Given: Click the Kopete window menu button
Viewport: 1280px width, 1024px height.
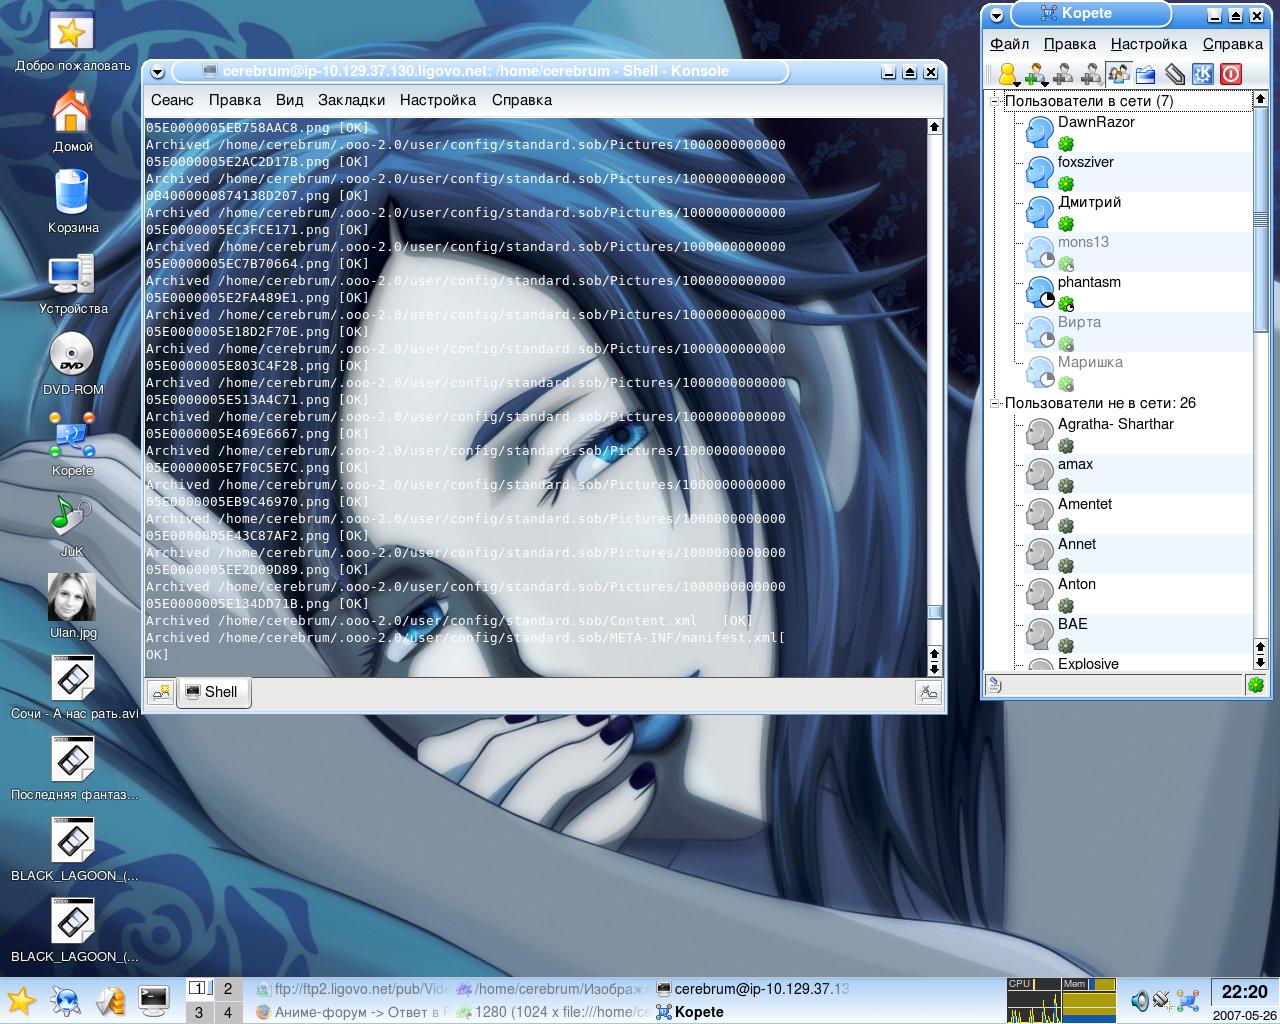Looking at the screenshot, I should click(x=997, y=16).
